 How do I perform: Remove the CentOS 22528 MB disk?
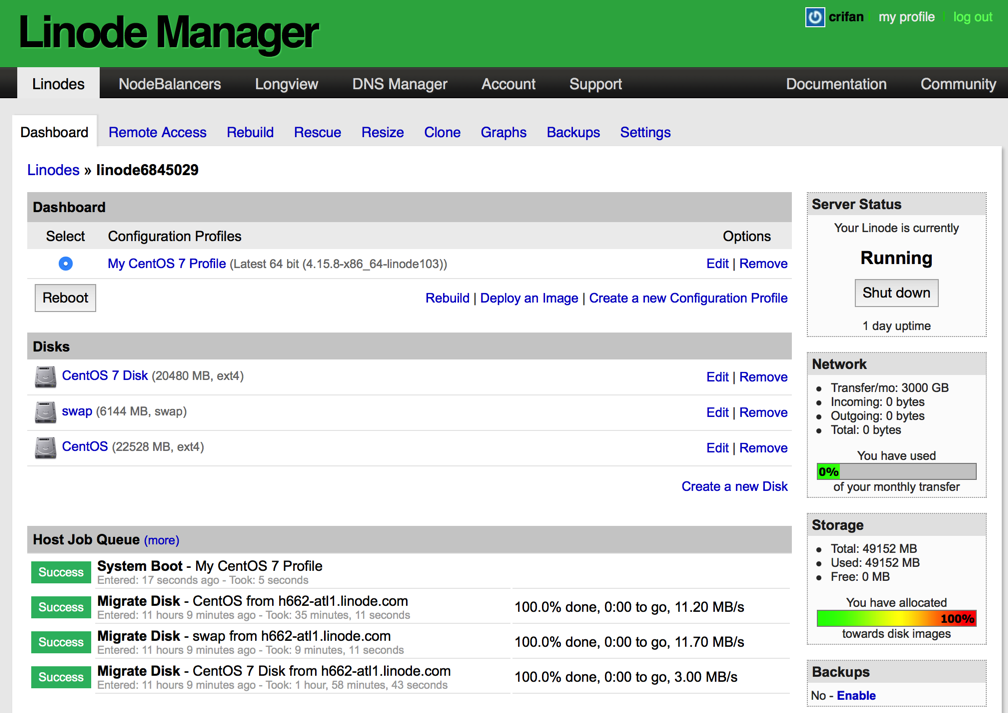763,447
